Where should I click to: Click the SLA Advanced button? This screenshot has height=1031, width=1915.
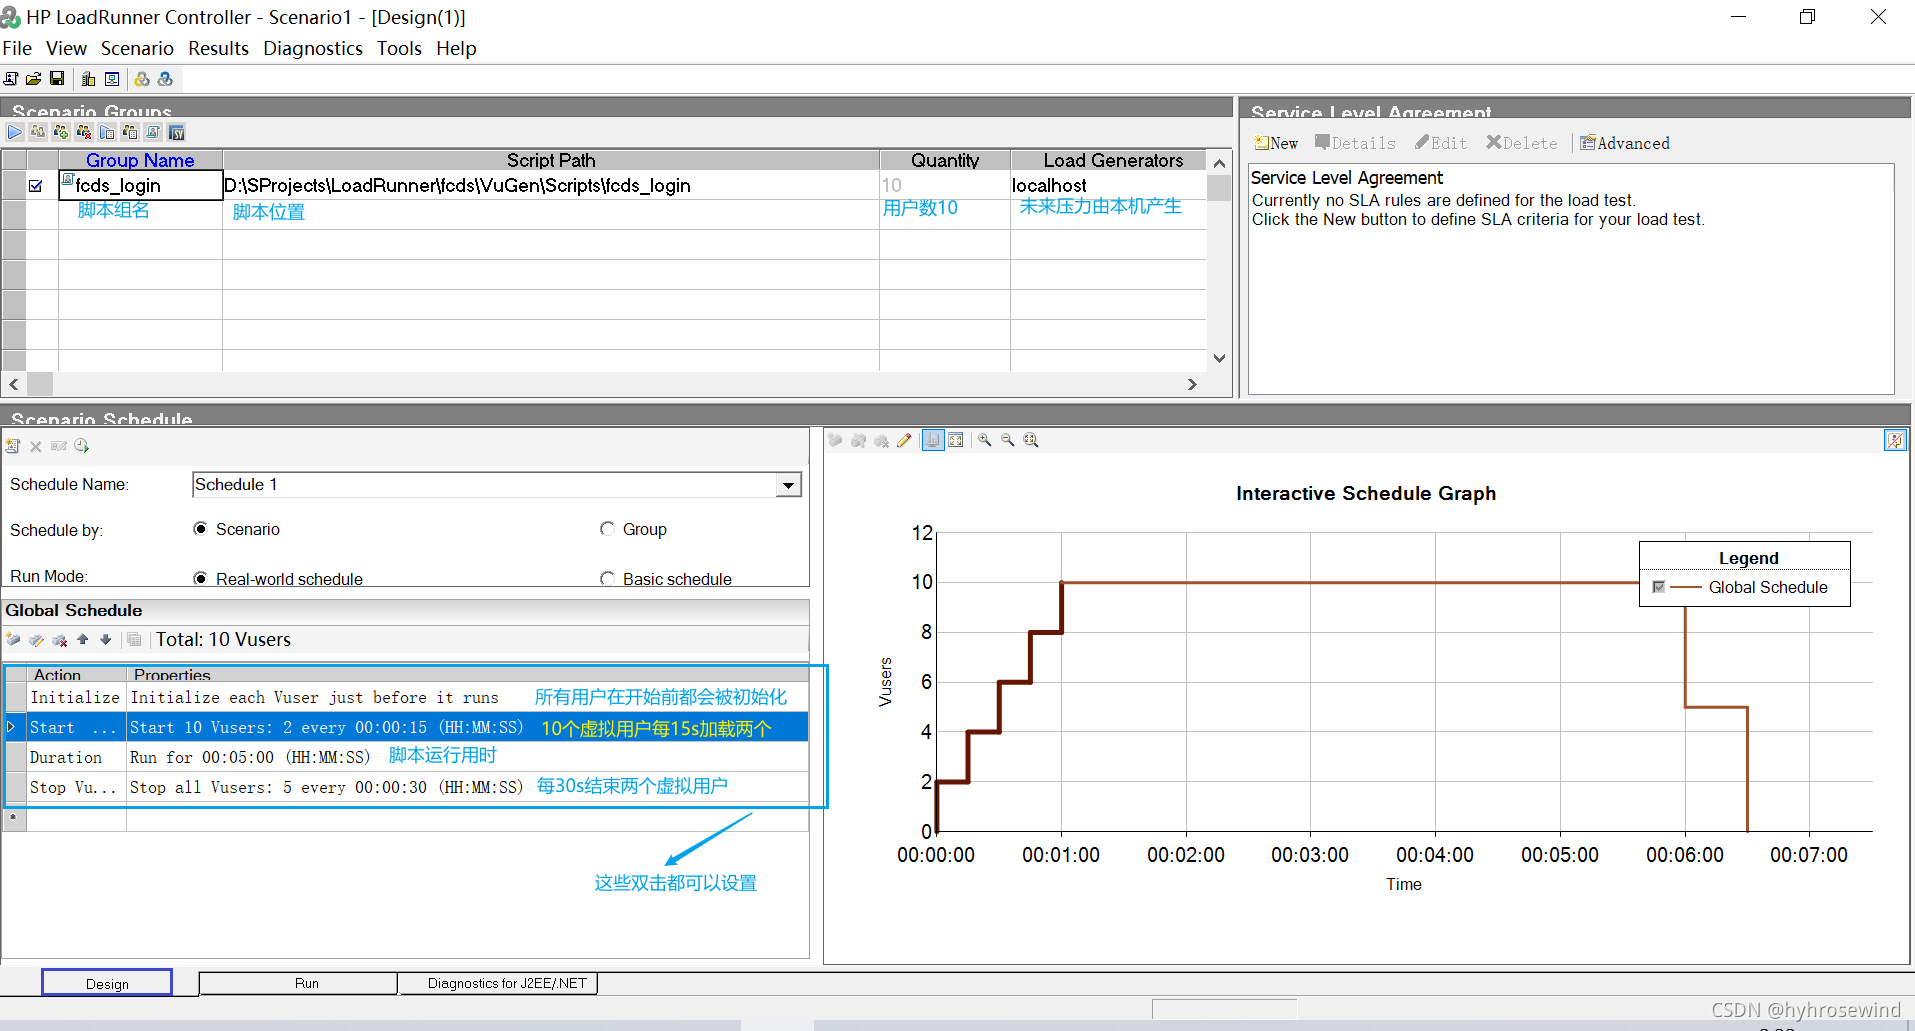[1625, 143]
